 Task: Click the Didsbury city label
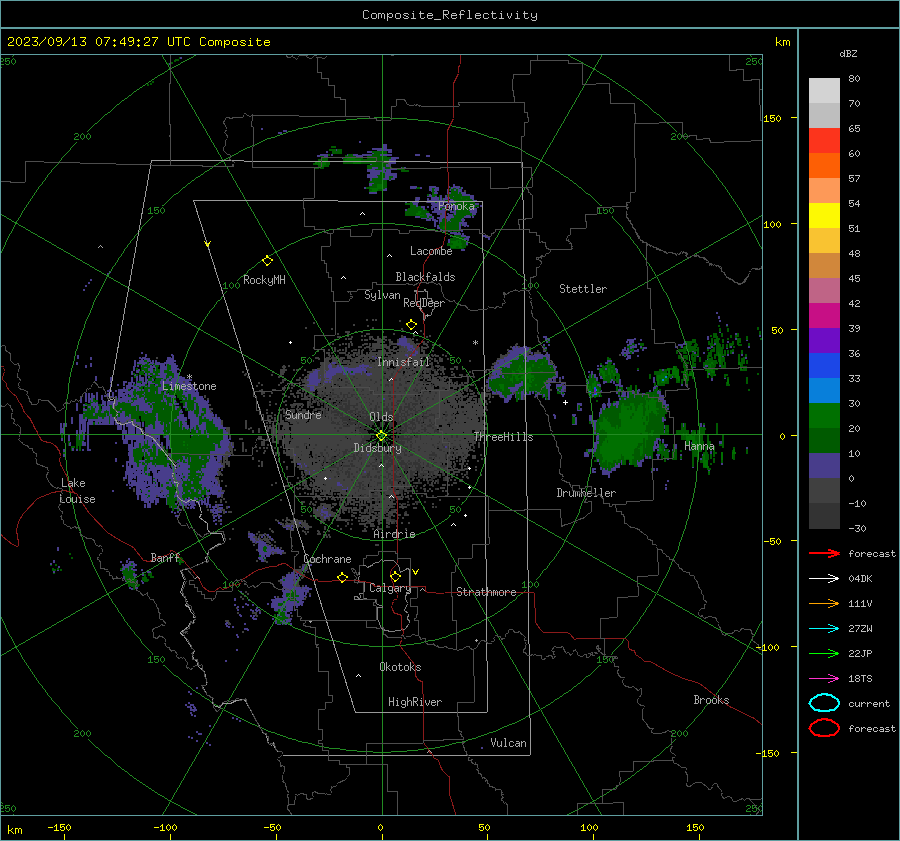click(377, 448)
